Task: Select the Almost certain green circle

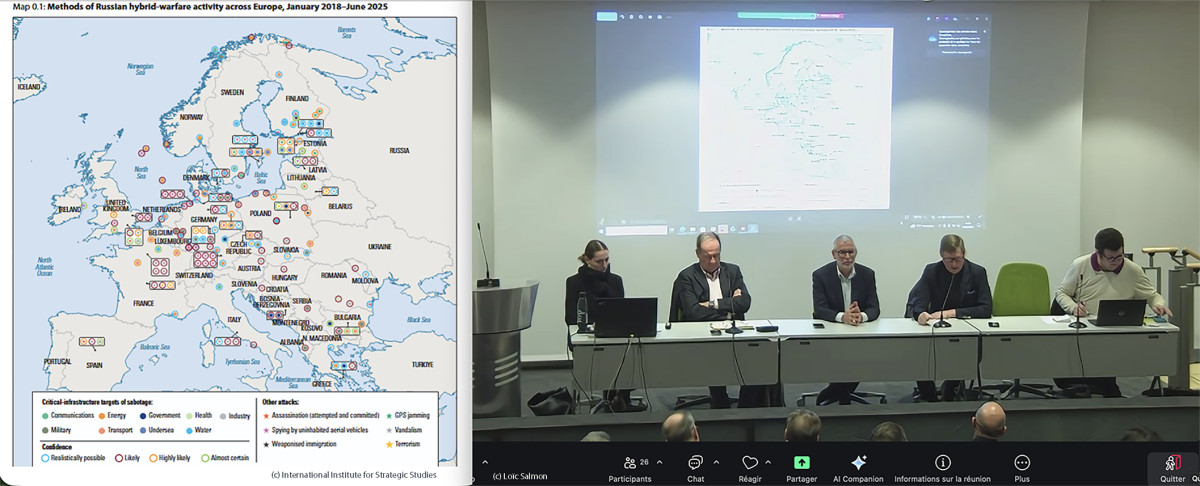Action: (204, 458)
